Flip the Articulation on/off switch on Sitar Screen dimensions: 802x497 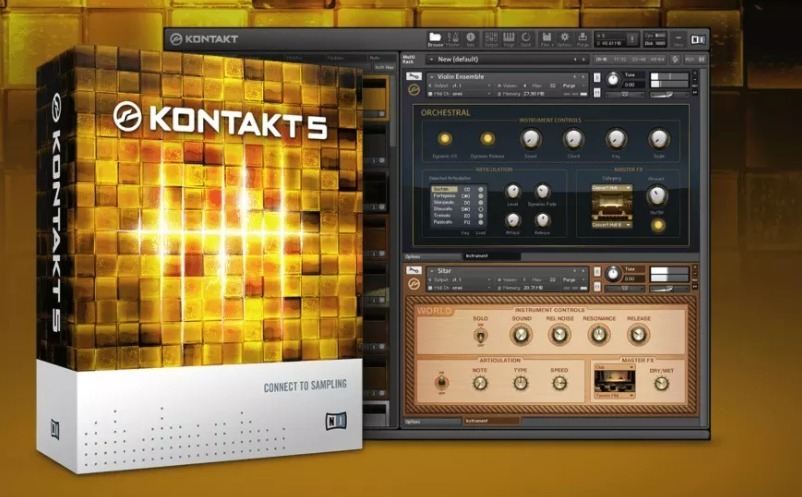pos(441,382)
